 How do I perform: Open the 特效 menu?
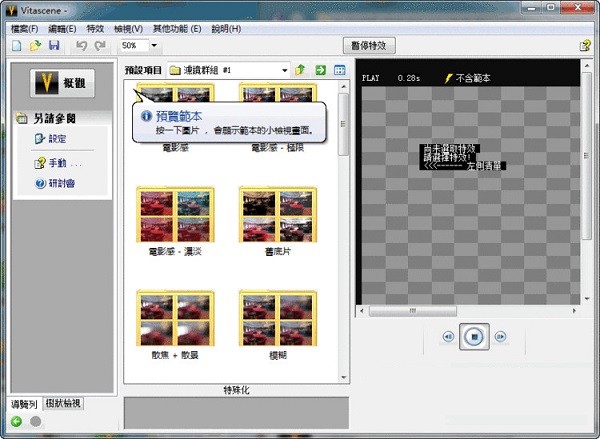(x=95, y=29)
